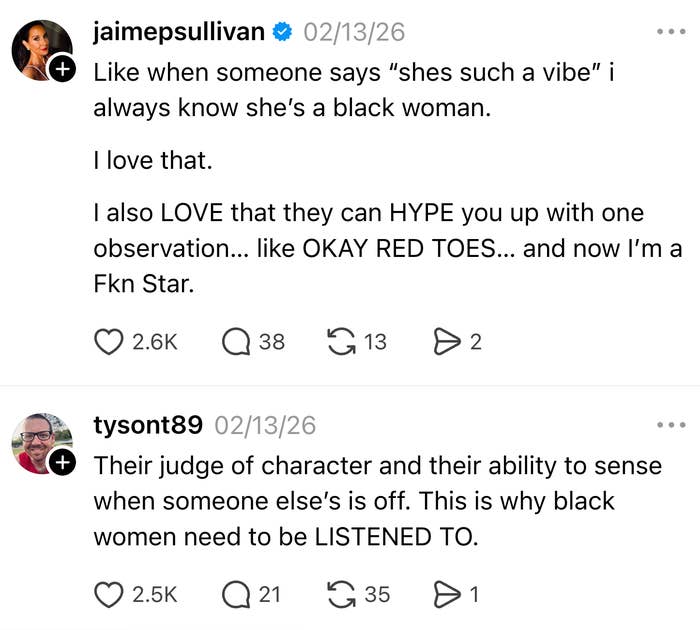This screenshot has width=700, height=630.
Task: Open comment bubble on tysont89's reply
Action: click(x=237, y=594)
